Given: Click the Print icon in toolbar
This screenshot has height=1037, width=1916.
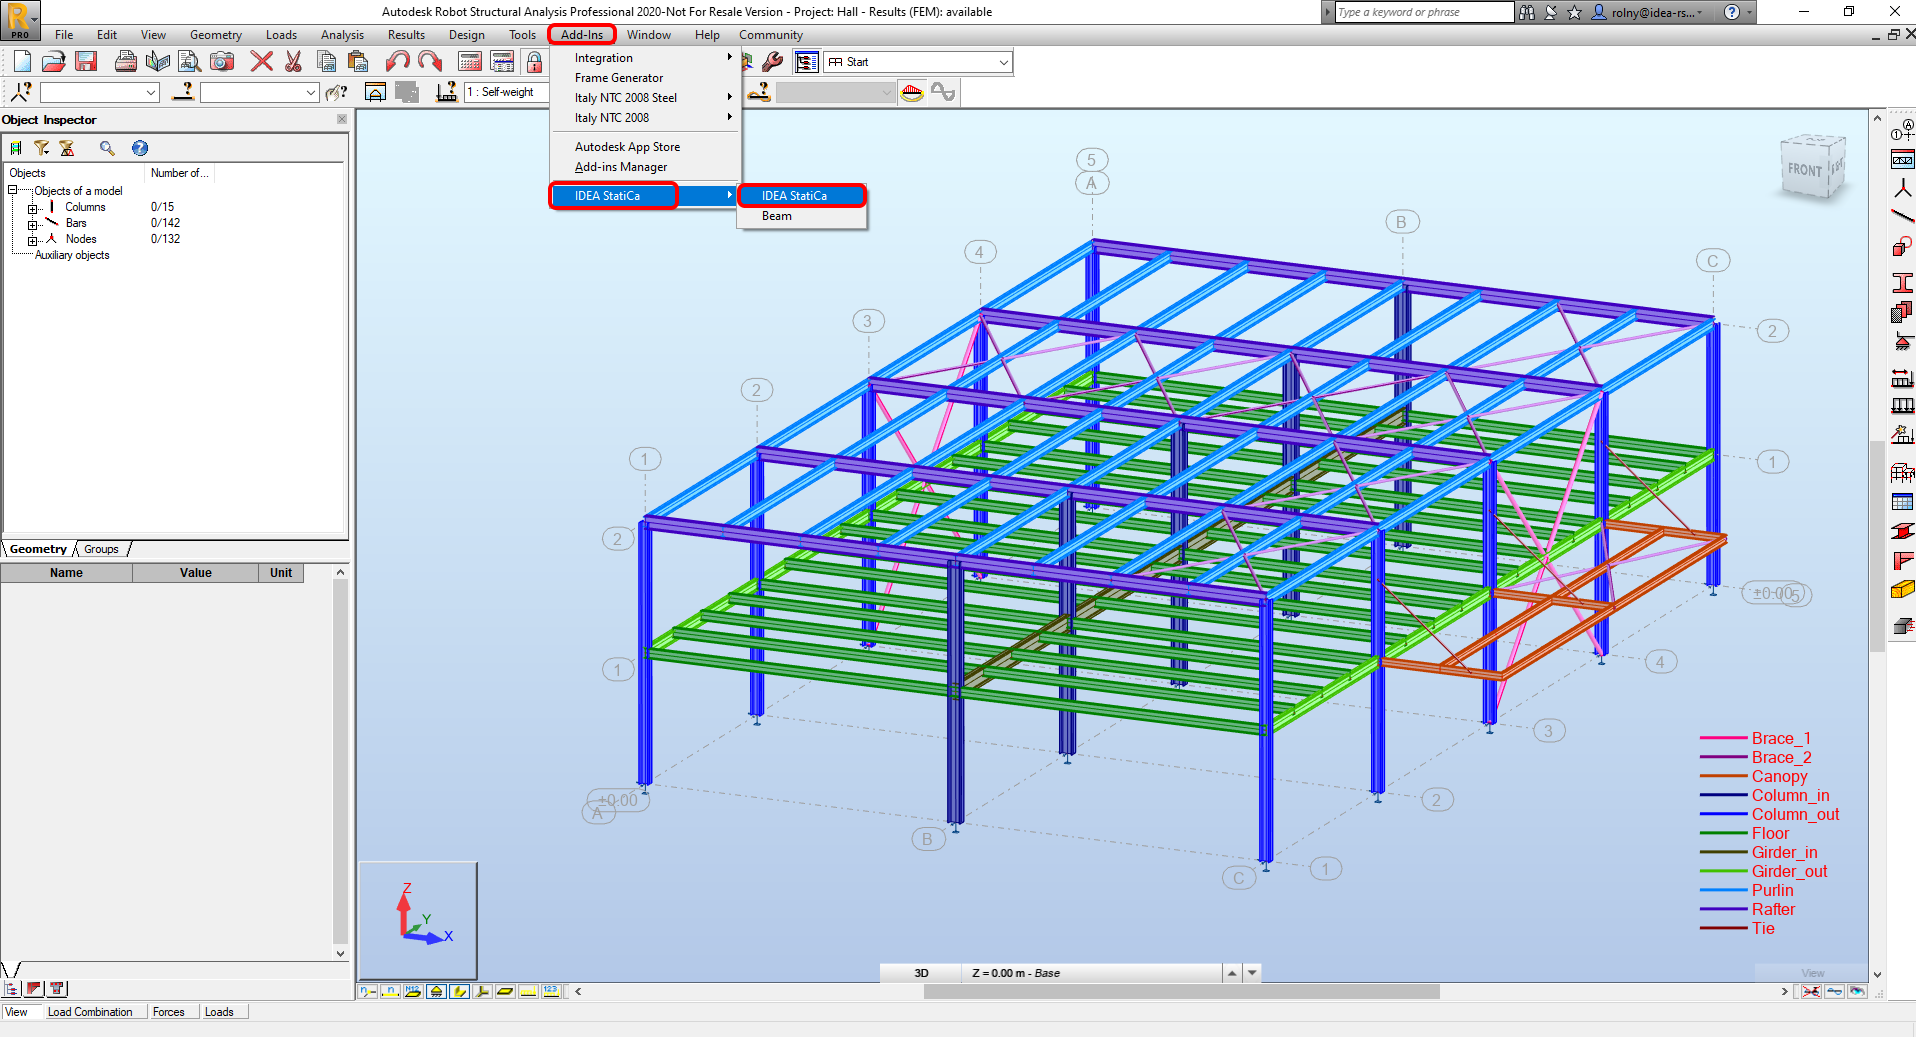Looking at the screenshot, I should point(125,62).
